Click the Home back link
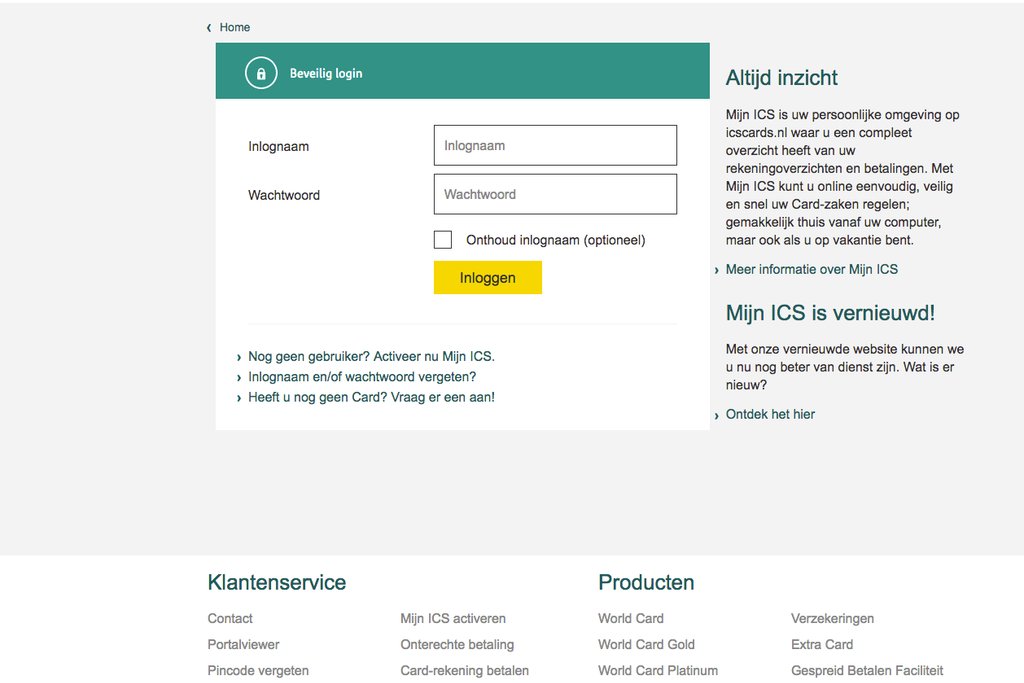Viewport: 1024px width, 683px height. pyautogui.click(x=234, y=27)
